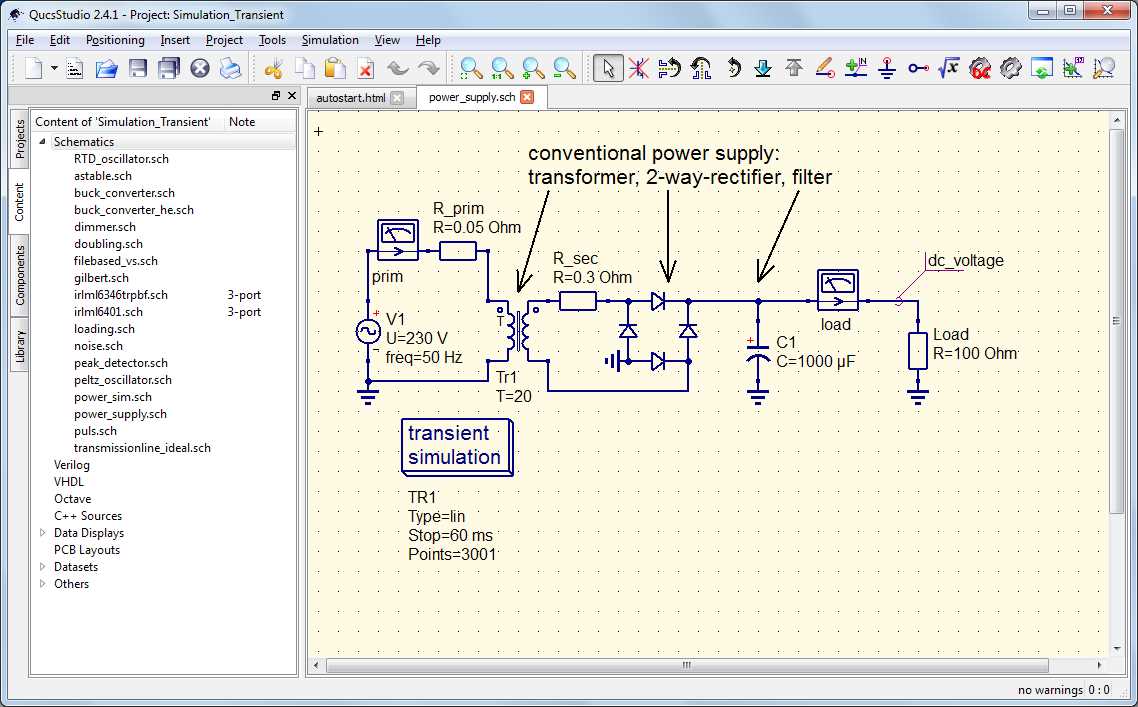Toggle the Mirror about X axis tool

(x=669, y=69)
